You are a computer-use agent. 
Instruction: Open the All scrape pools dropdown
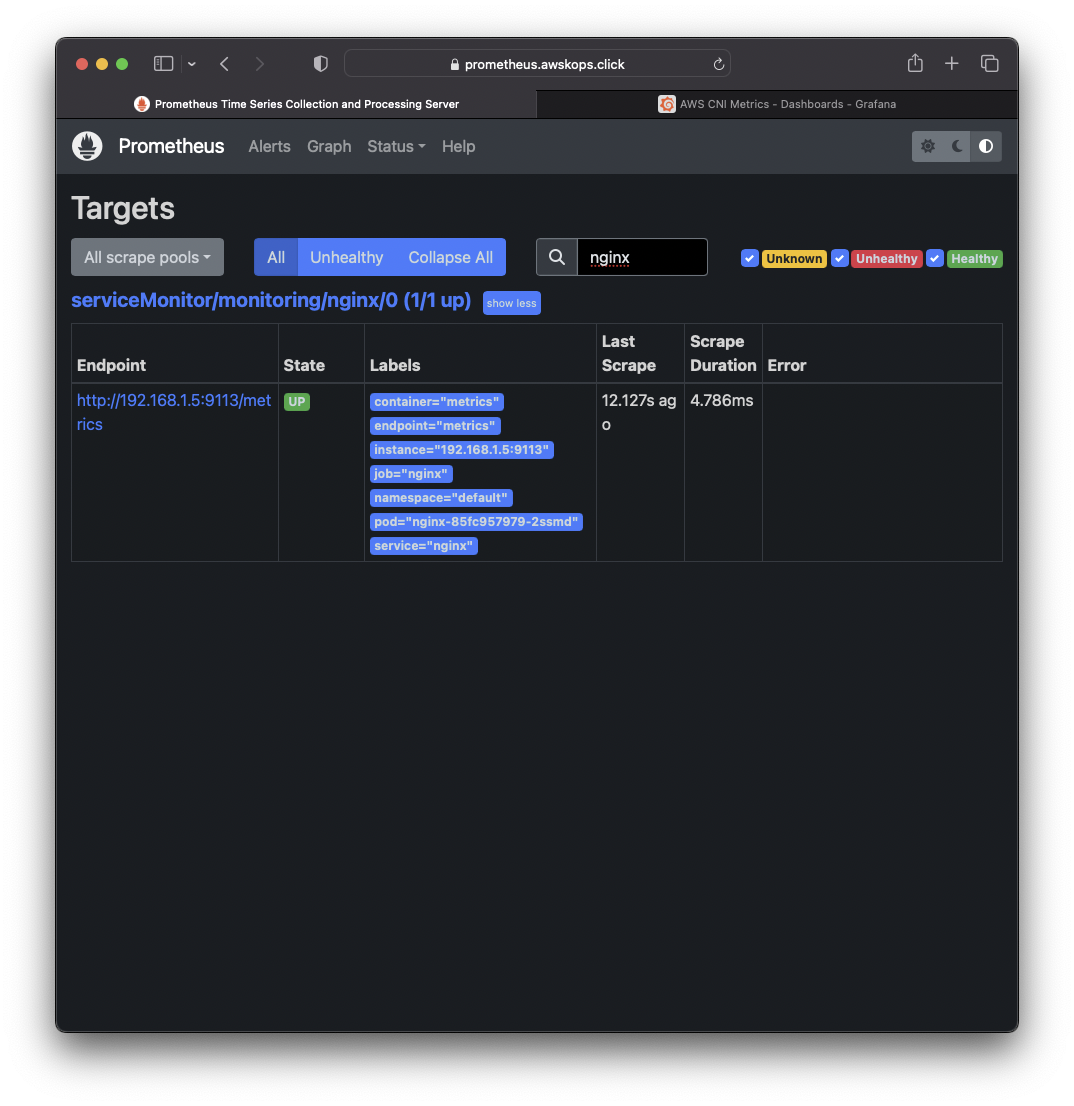click(x=147, y=257)
